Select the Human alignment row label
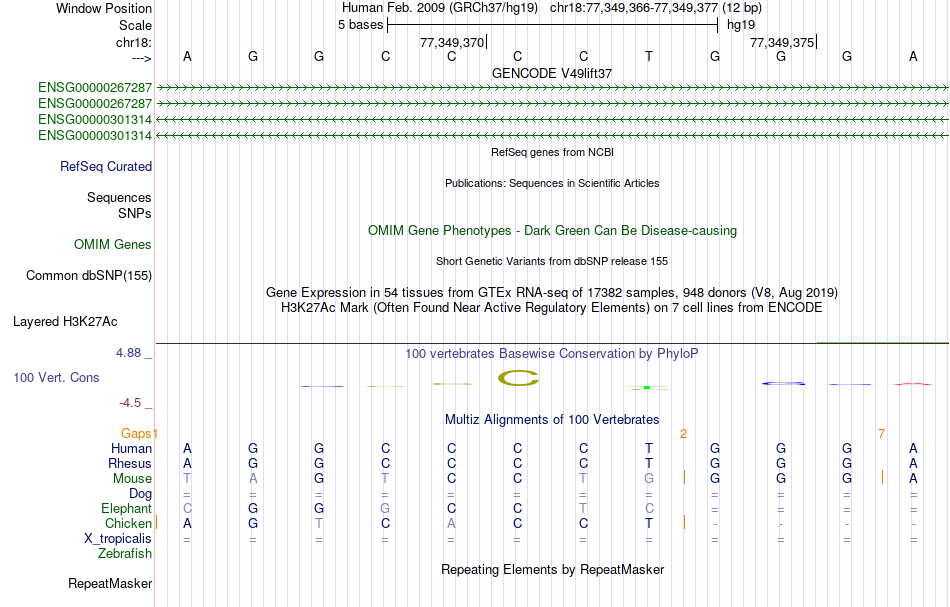Screen dimensions: 950x607 click(x=131, y=449)
